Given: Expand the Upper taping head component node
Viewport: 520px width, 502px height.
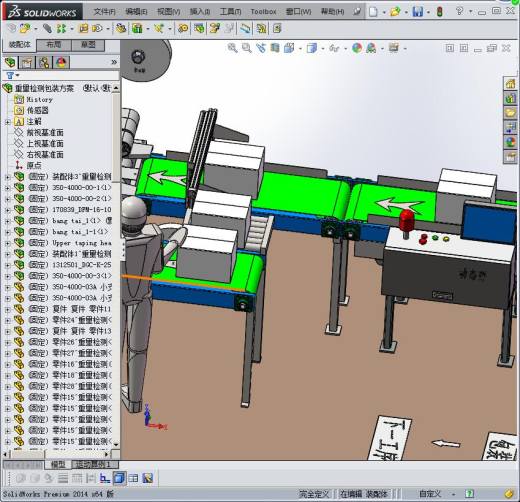Looking at the screenshot, I should 7,243.
